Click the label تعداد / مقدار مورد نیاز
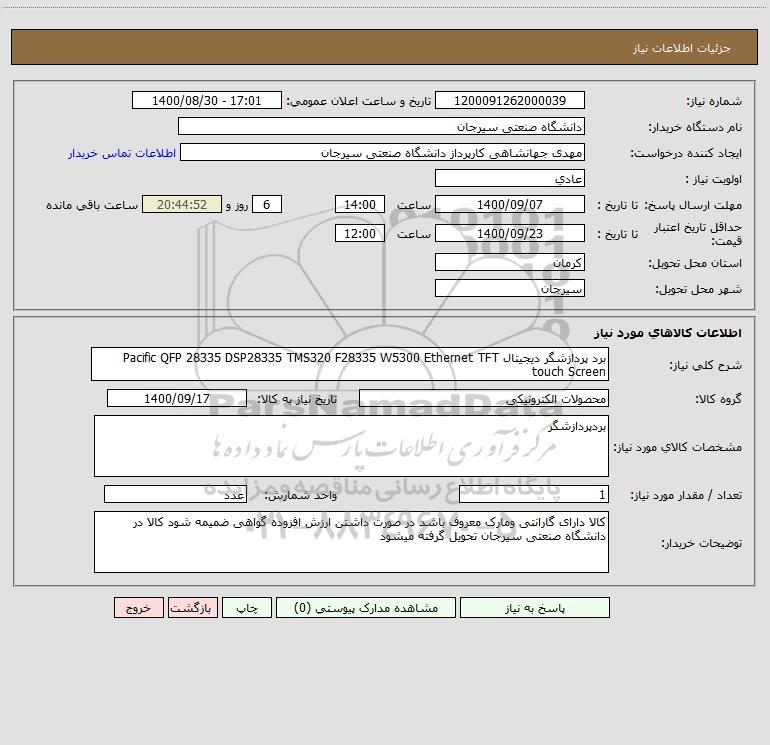Viewport: 770px width, 745px height. [686, 496]
